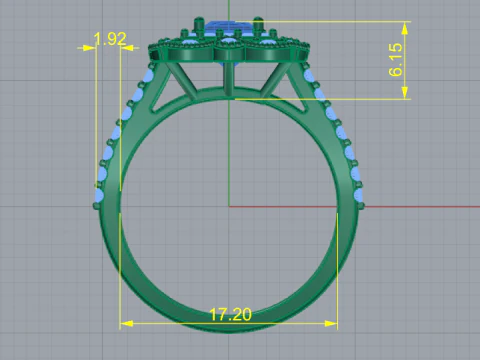Select the 17.20 inner diameter dimension text
The height and width of the screenshot is (360, 480).
(x=230, y=314)
